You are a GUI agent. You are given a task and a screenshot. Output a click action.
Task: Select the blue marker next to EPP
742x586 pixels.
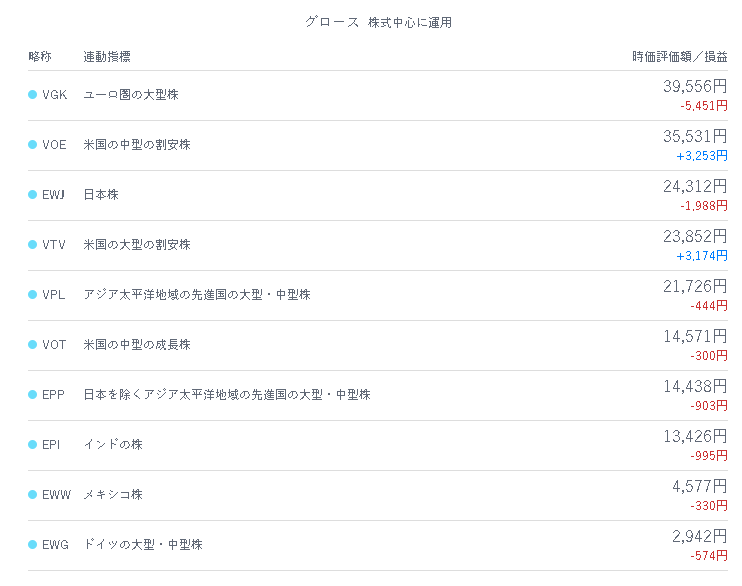[32, 395]
